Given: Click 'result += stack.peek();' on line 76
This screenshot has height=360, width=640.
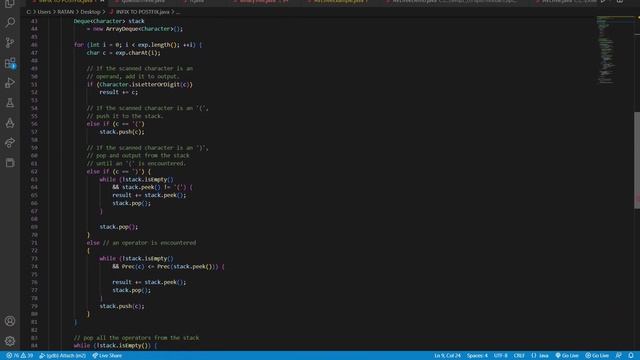Looking at the screenshot, I should [x=149, y=282].
